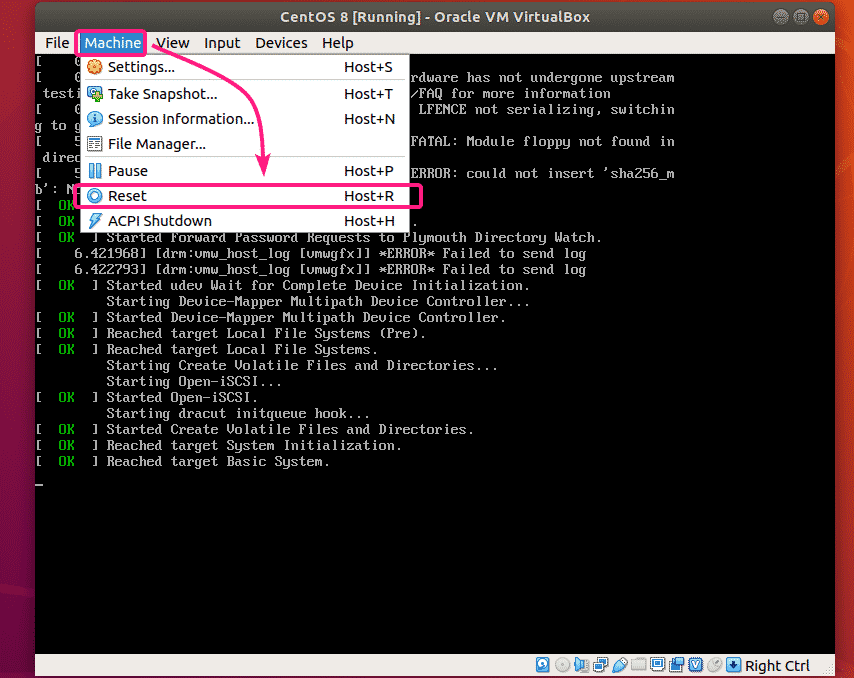Image resolution: width=854 pixels, height=678 pixels.
Task: Open the Devices menu
Action: tap(281, 43)
